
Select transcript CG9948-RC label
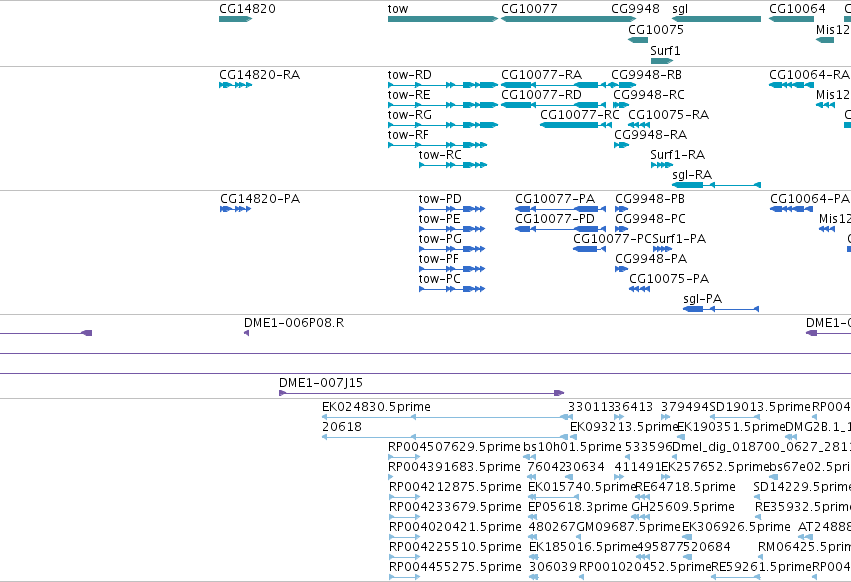[x=649, y=94]
